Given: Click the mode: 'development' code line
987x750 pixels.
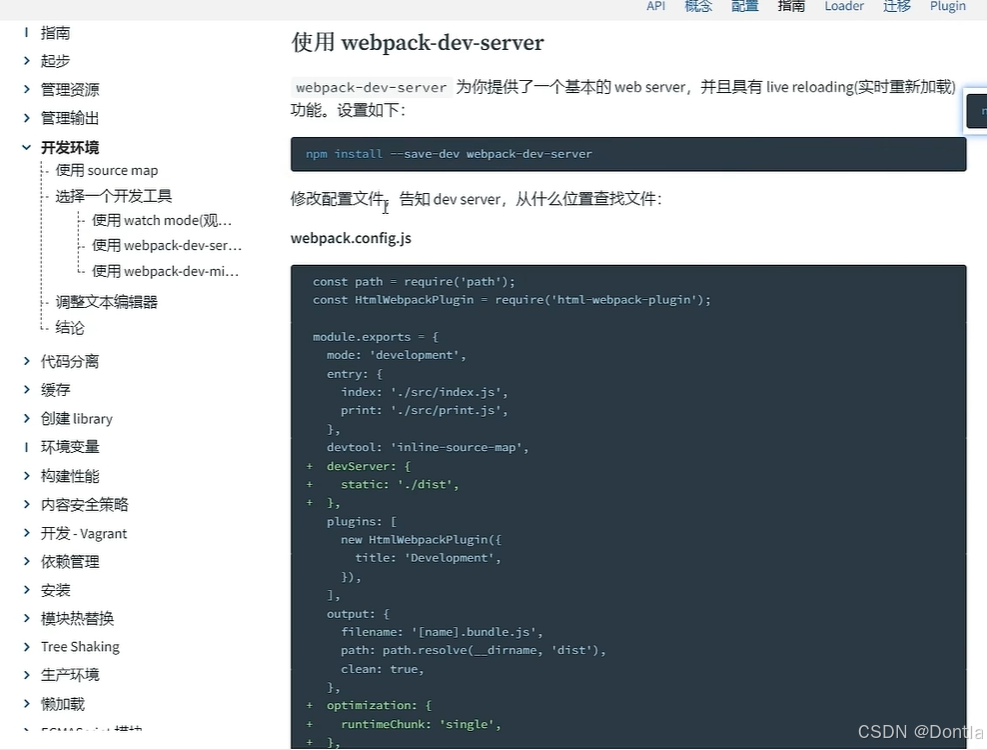Looking at the screenshot, I should click(396, 355).
